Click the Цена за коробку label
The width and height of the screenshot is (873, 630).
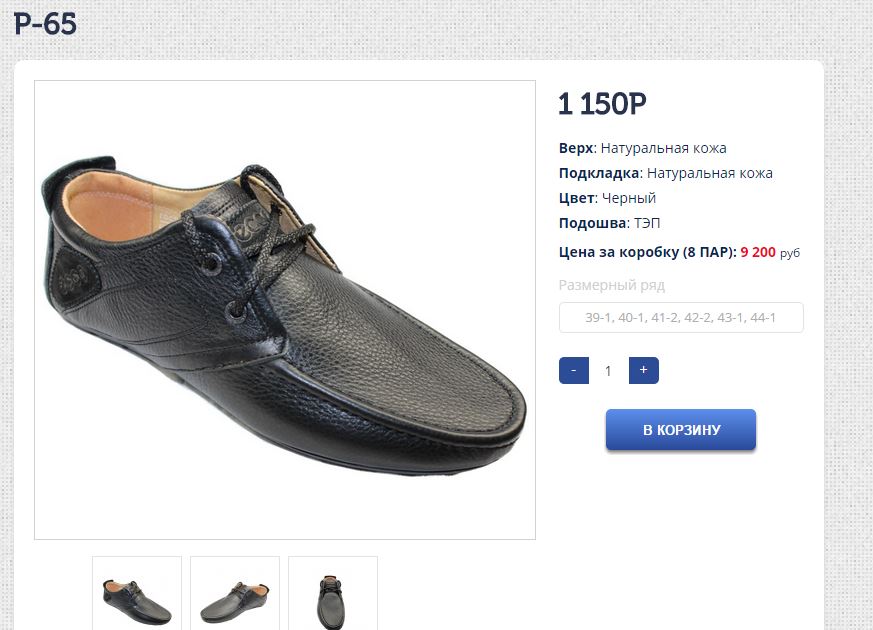point(647,252)
